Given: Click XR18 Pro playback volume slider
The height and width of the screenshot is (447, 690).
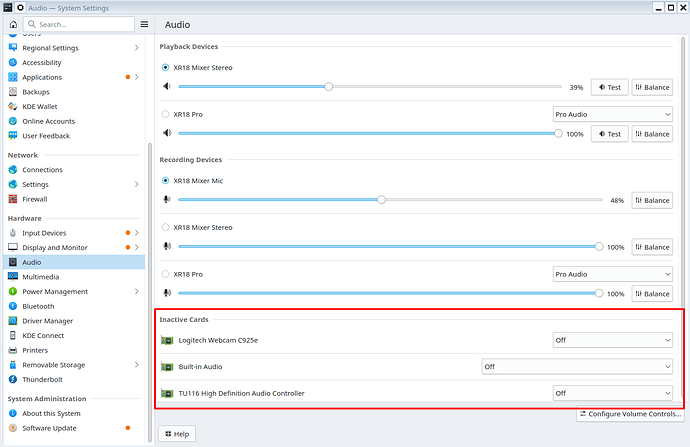Looking at the screenshot, I should pyautogui.click(x=370, y=133).
